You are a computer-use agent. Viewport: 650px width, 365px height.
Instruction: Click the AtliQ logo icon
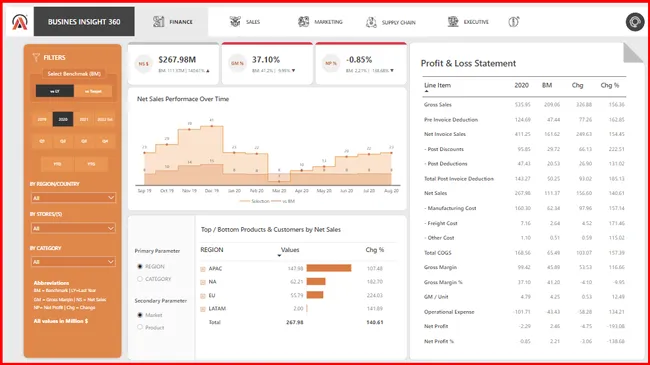pyautogui.click(x=19, y=22)
